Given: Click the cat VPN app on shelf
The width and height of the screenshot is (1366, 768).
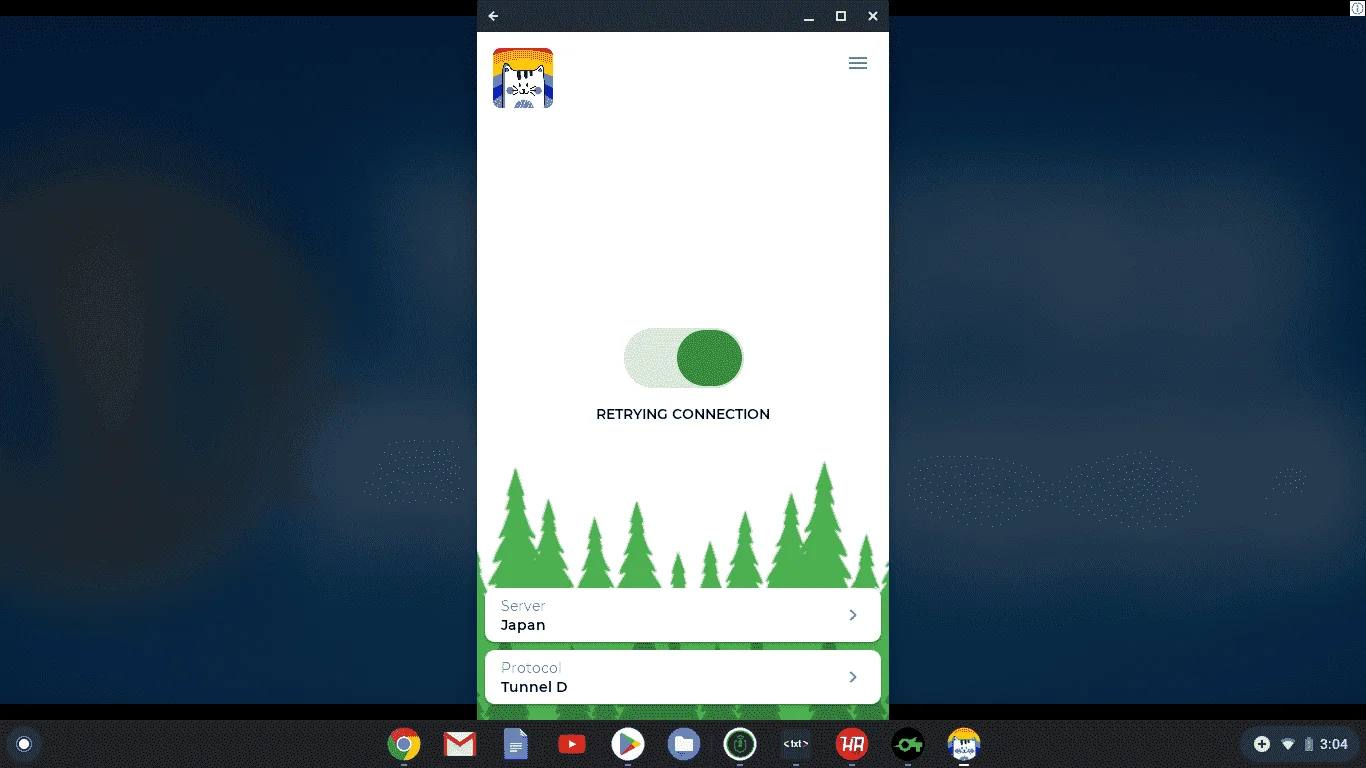Looking at the screenshot, I should [964, 744].
